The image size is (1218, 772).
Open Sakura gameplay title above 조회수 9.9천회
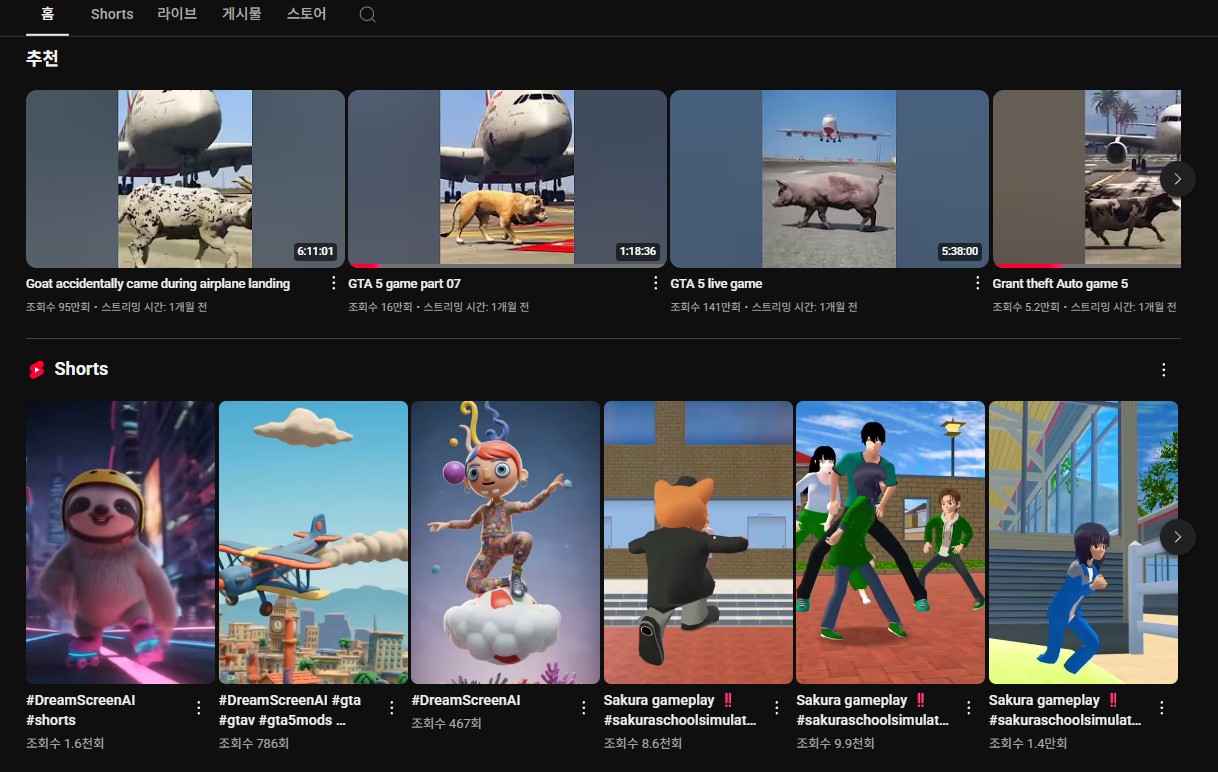tap(872, 710)
